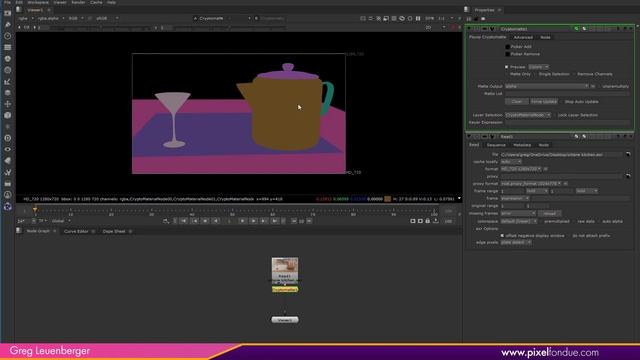Select the Viewer1 node in node graph
Image resolution: width=640 pixels, height=360 pixels.
pyautogui.click(x=285, y=320)
